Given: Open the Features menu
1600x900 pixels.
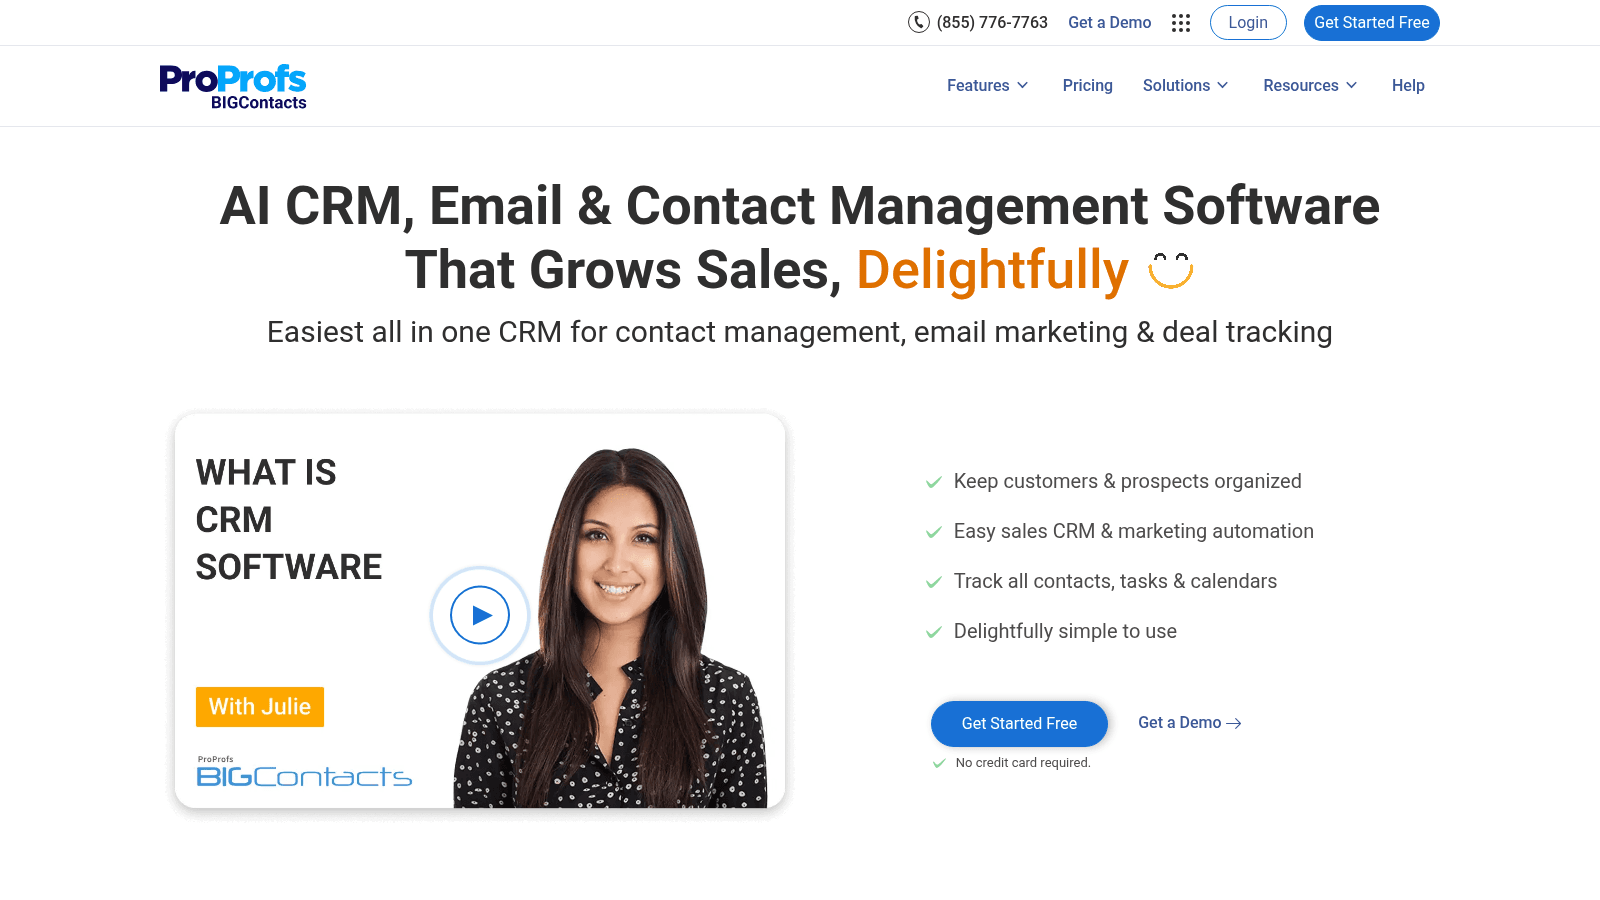Looking at the screenshot, I should pos(988,86).
